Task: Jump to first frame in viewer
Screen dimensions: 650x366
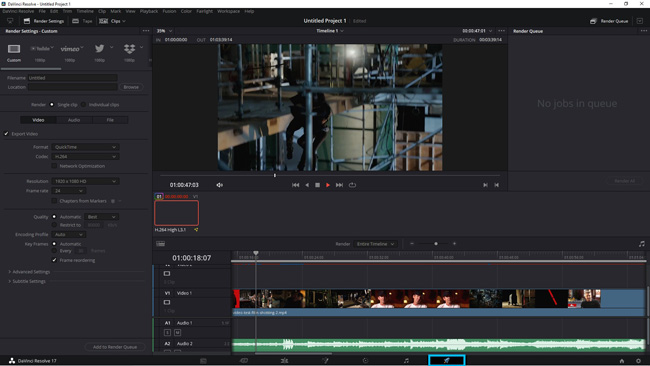Action: [x=296, y=185]
